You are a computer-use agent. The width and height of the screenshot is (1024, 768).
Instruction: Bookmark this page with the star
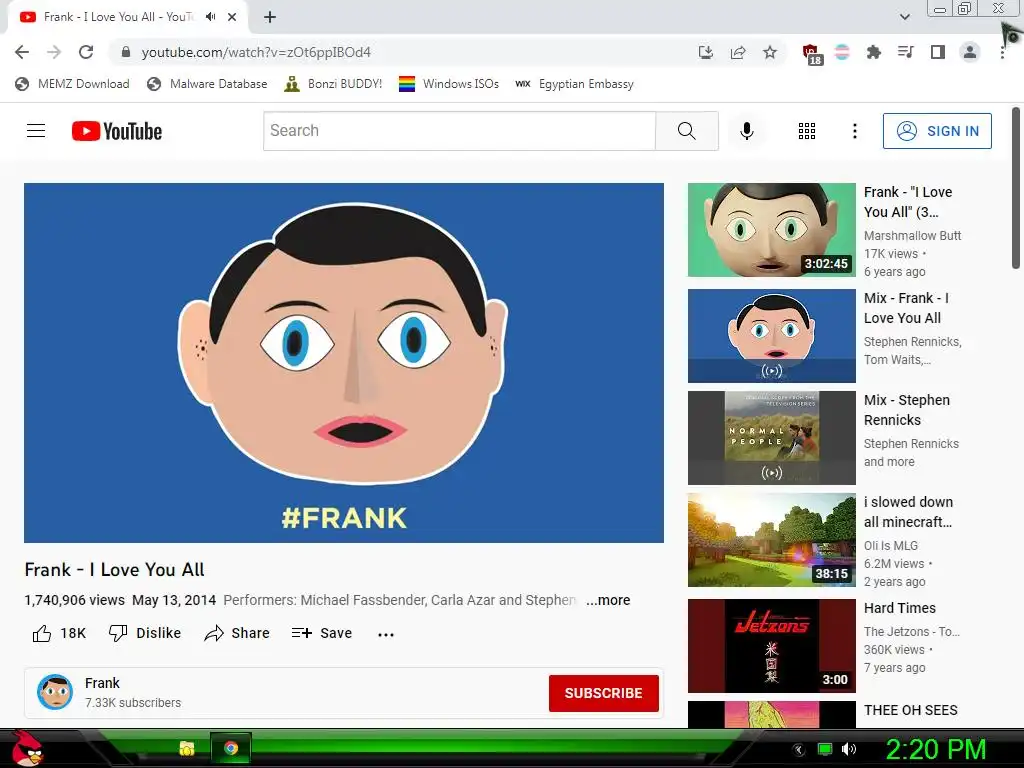pyautogui.click(x=770, y=52)
